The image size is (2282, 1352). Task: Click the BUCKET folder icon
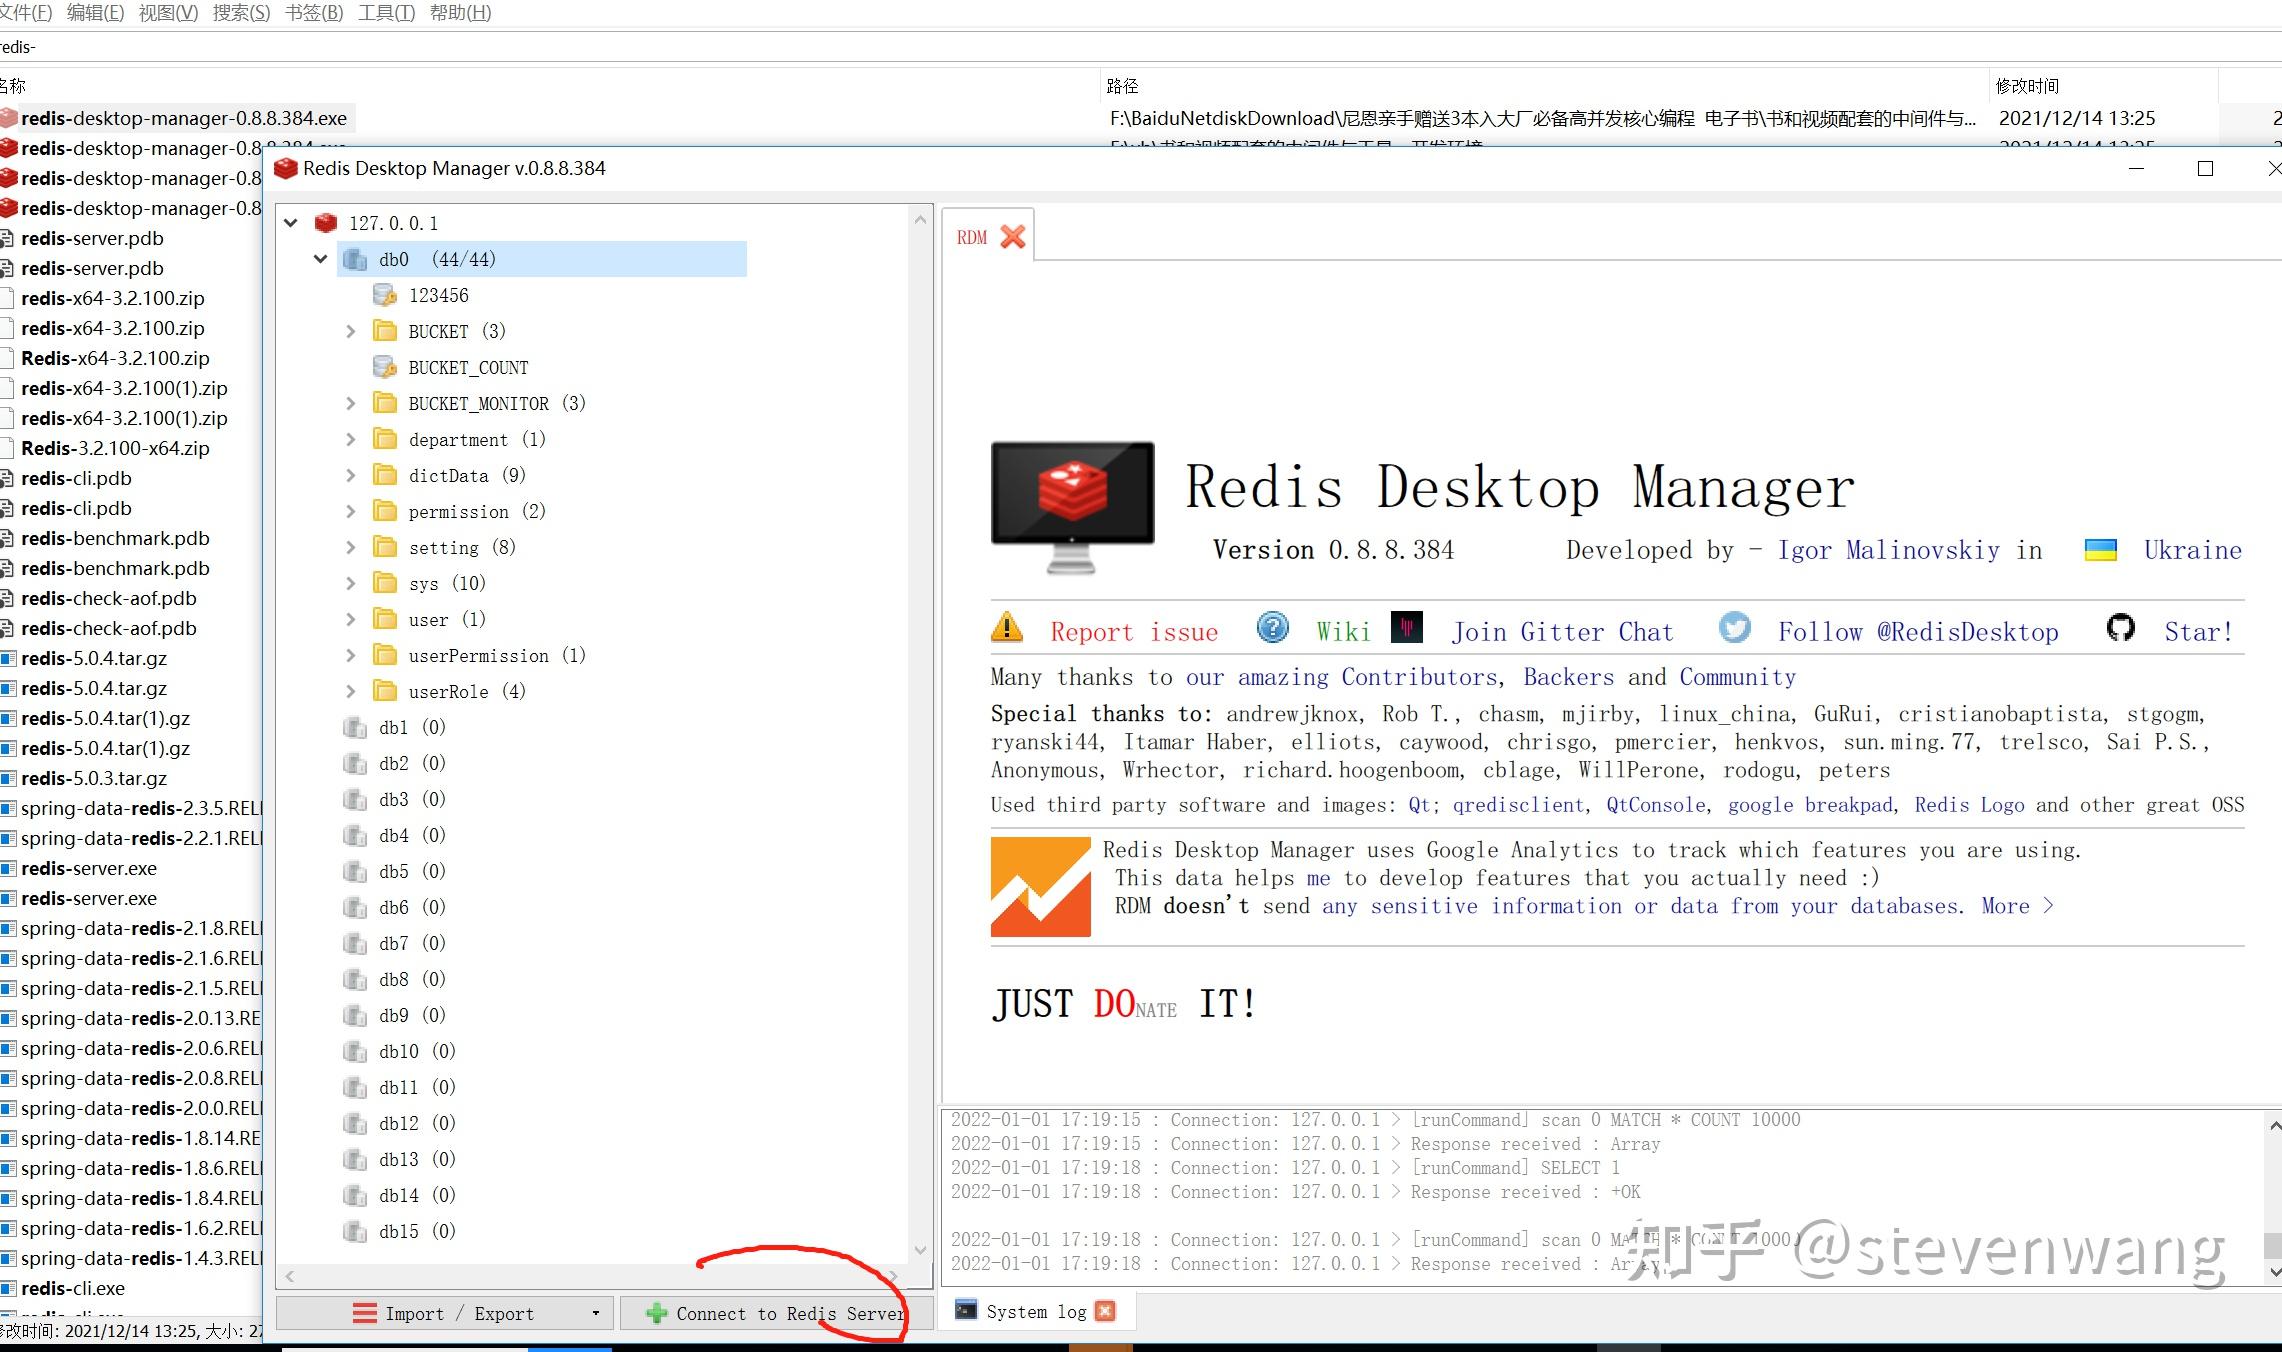tap(384, 330)
